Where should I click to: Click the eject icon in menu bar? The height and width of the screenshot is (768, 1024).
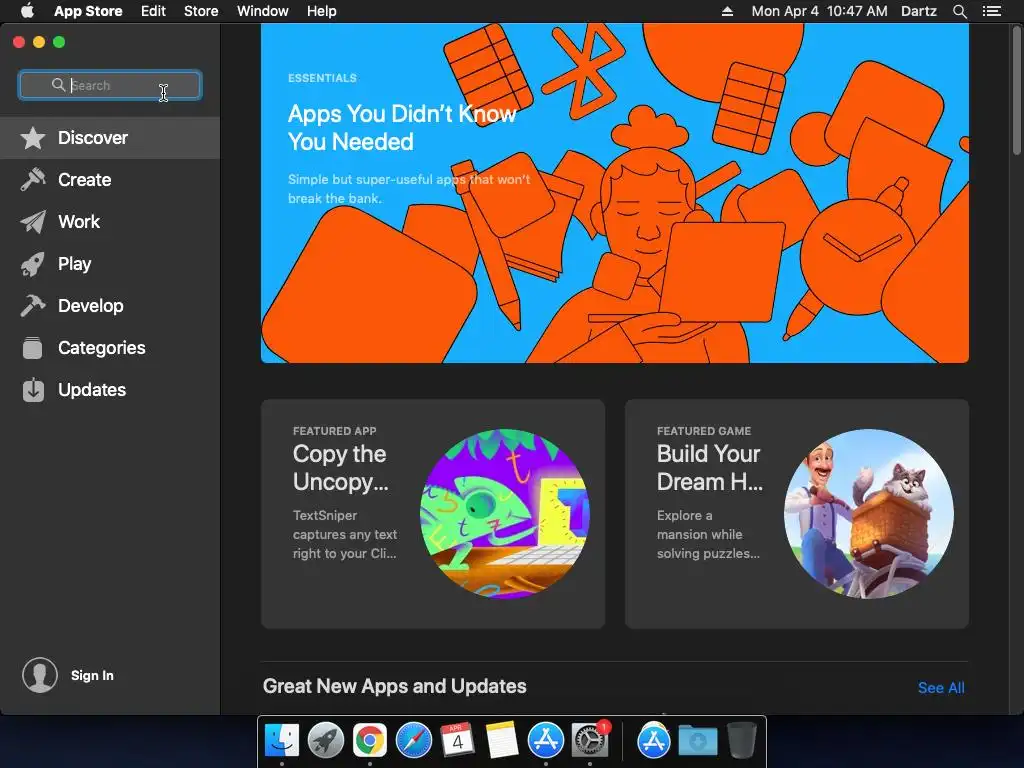727,11
